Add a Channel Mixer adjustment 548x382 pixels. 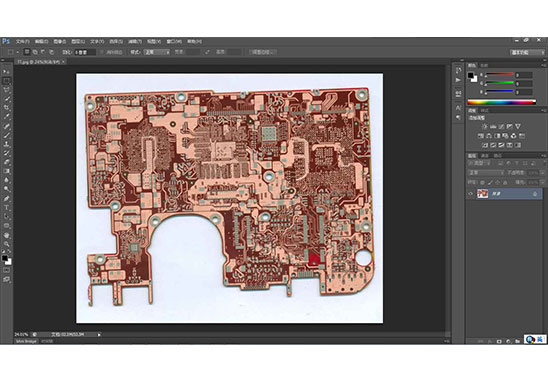click(513, 136)
